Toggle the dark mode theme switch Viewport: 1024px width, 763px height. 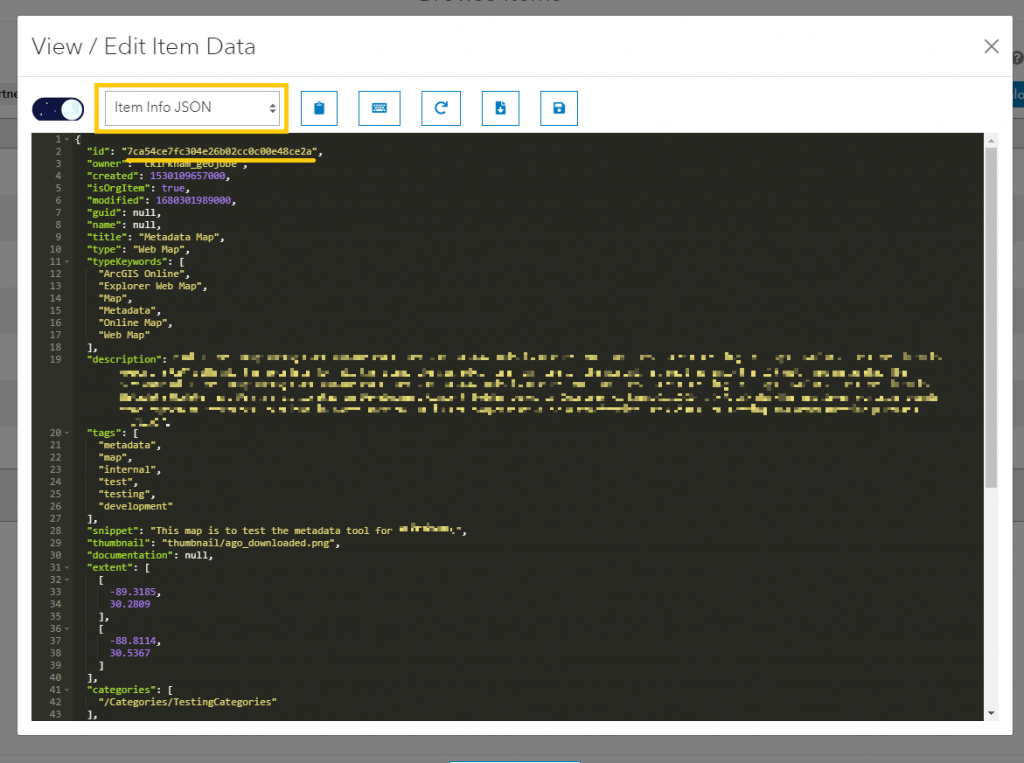(x=59, y=109)
